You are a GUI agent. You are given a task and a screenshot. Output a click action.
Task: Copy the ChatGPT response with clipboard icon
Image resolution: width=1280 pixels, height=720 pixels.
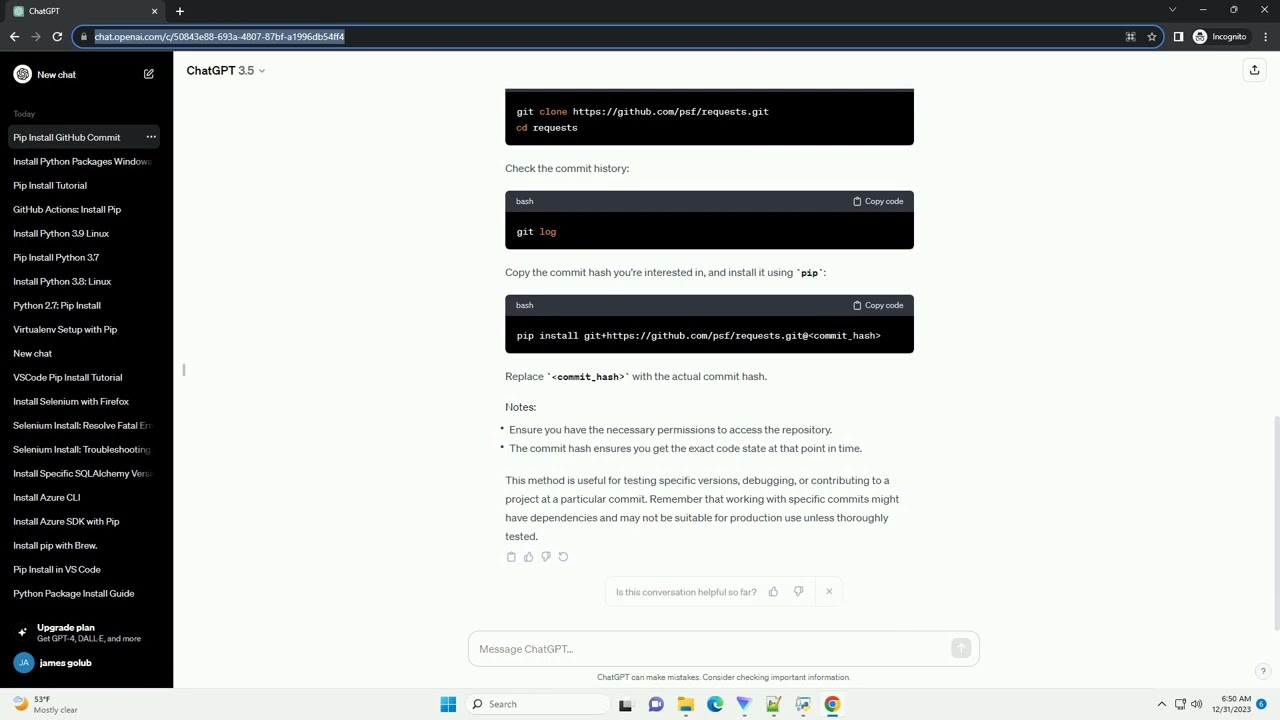(x=511, y=557)
